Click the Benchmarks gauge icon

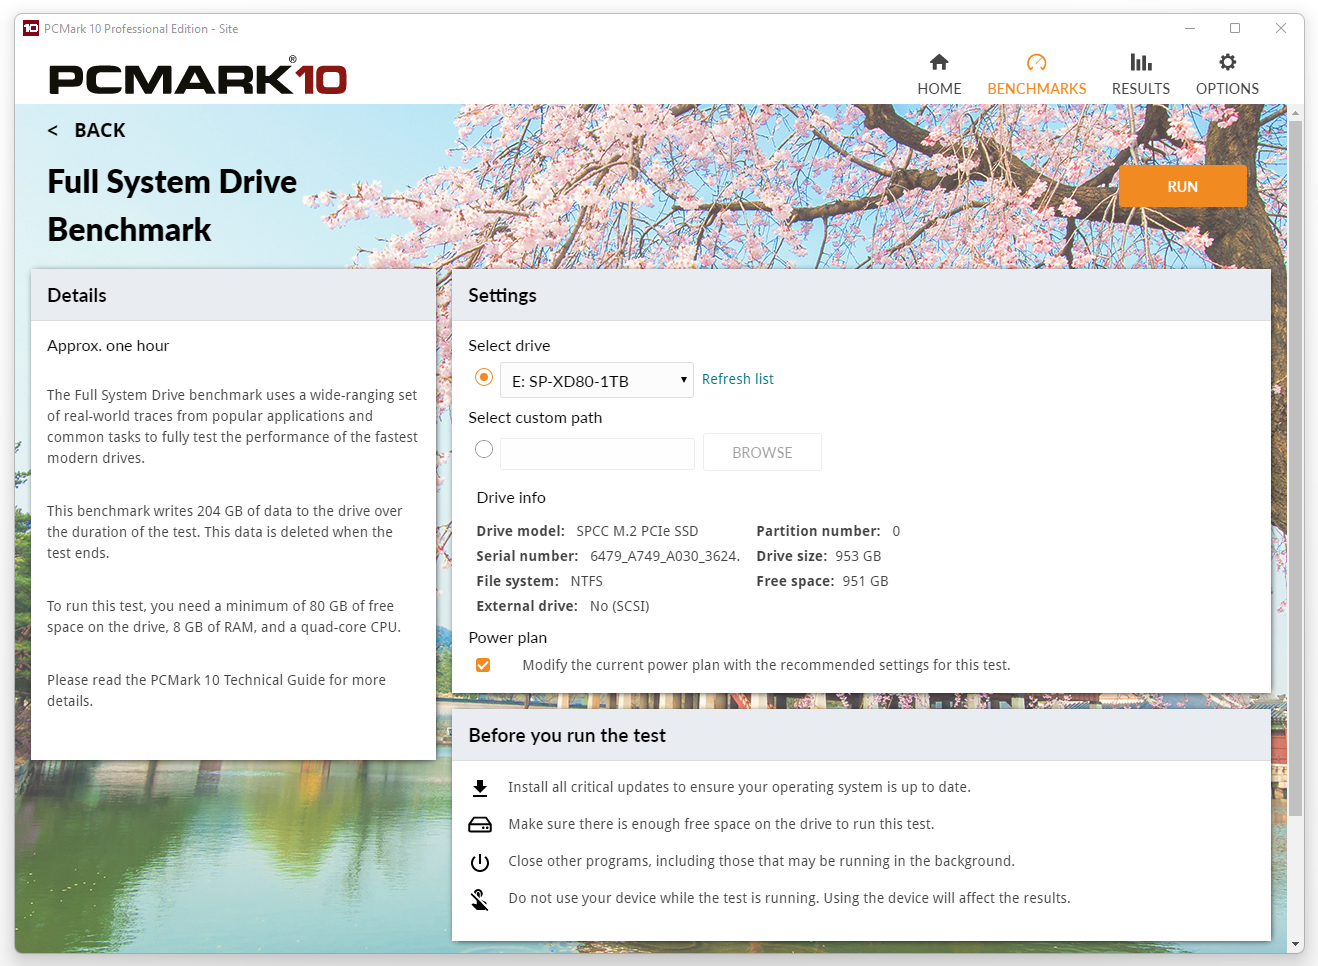click(1036, 62)
